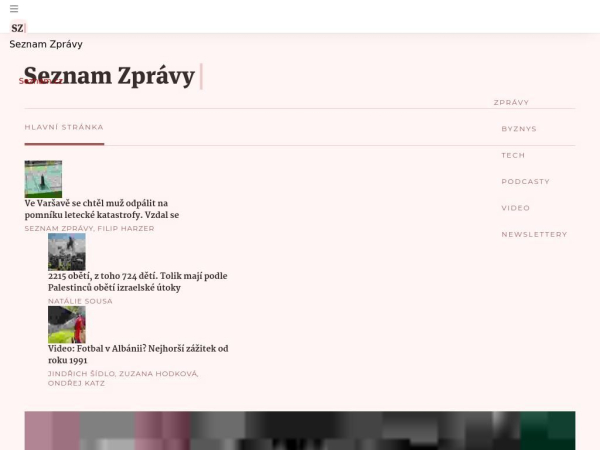The width and height of the screenshot is (600, 450).
Task: Go to the Tech section
Action: point(513,155)
